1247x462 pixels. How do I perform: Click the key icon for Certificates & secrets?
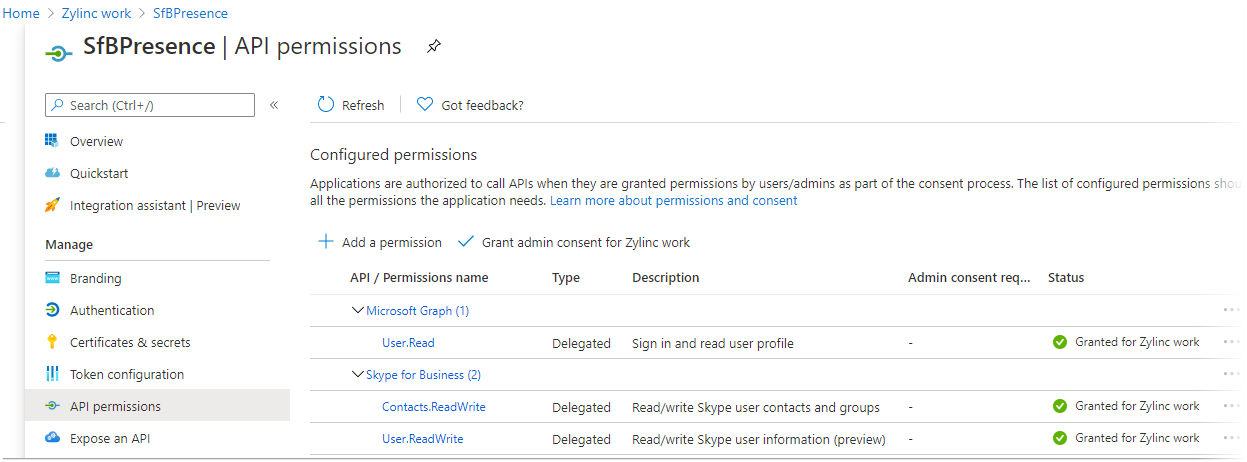53,342
